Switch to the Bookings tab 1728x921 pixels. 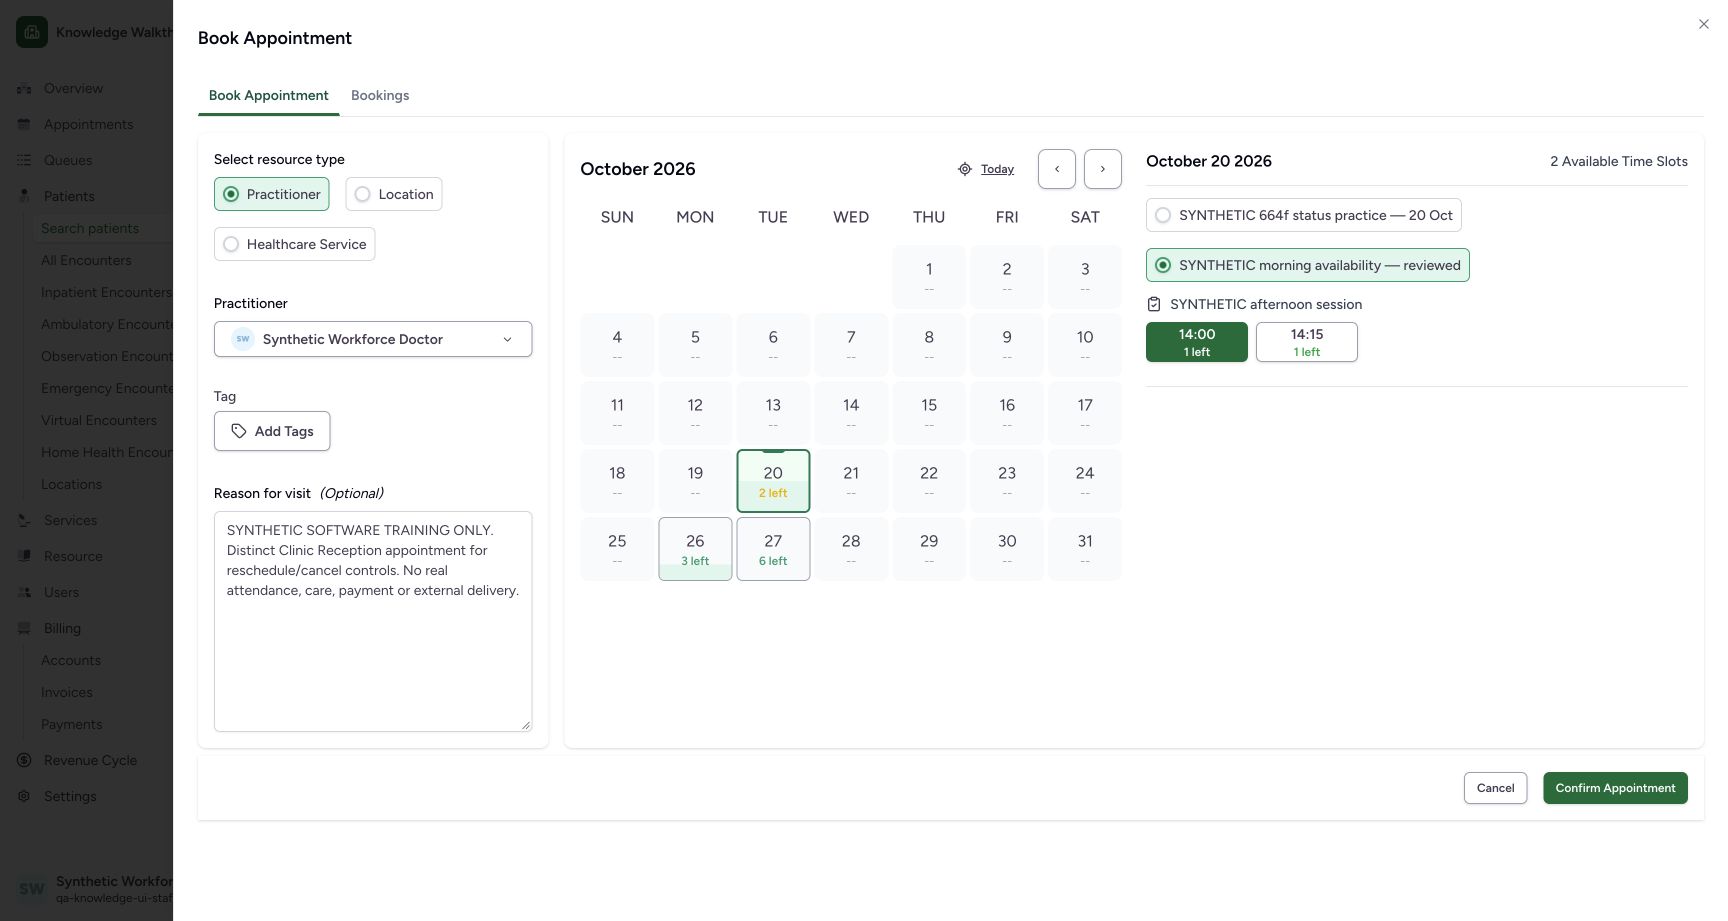[380, 95]
